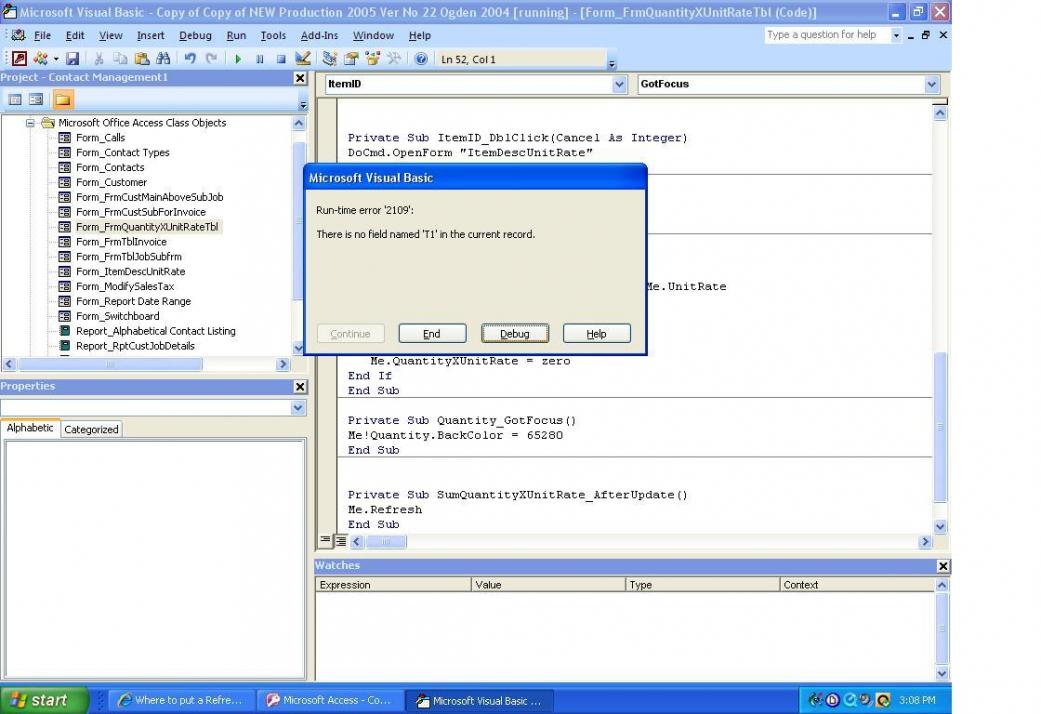Click the Reset stop square icon
The image size is (1041, 714).
click(281, 59)
